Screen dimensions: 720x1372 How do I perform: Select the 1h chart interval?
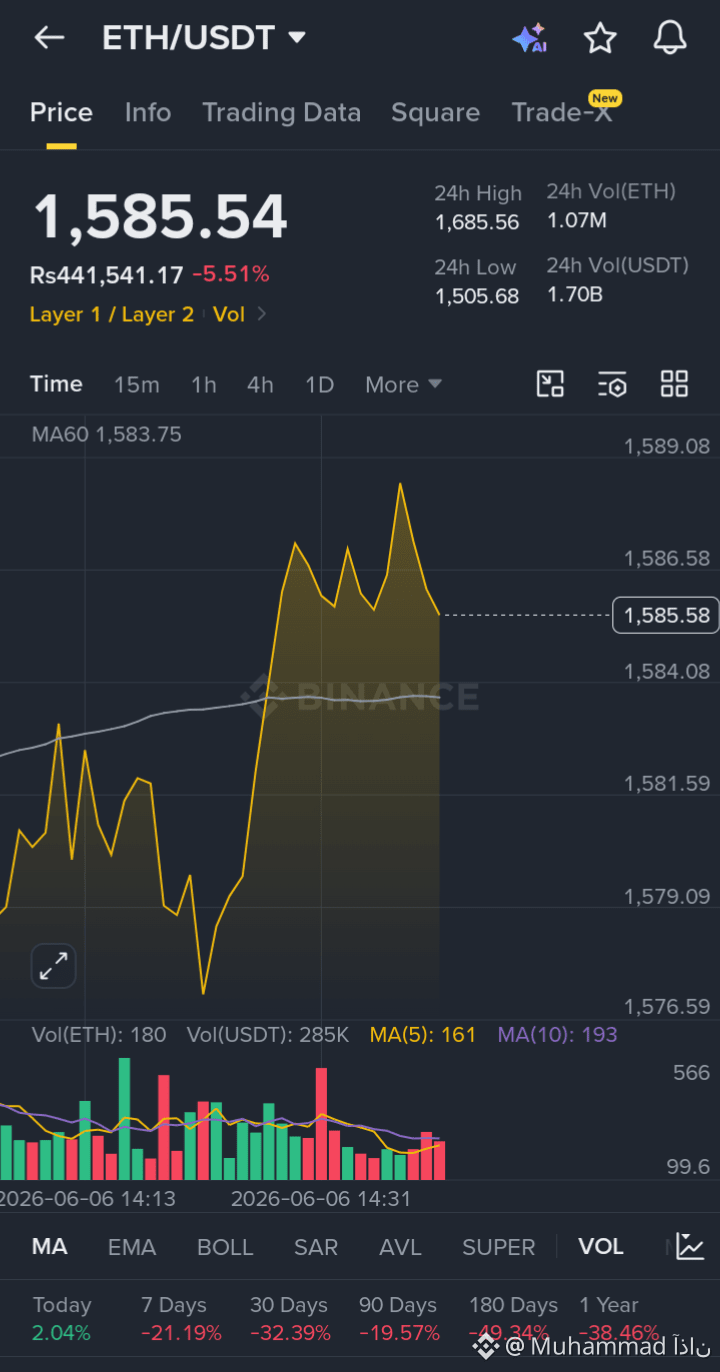tap(204, 385)
